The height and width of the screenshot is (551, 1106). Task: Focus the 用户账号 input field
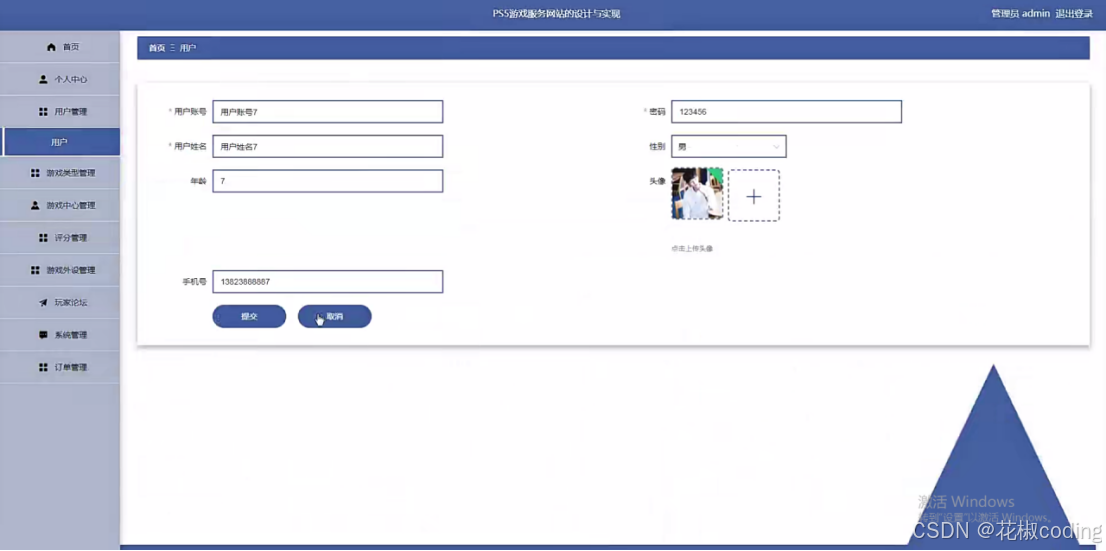point(327,111)
